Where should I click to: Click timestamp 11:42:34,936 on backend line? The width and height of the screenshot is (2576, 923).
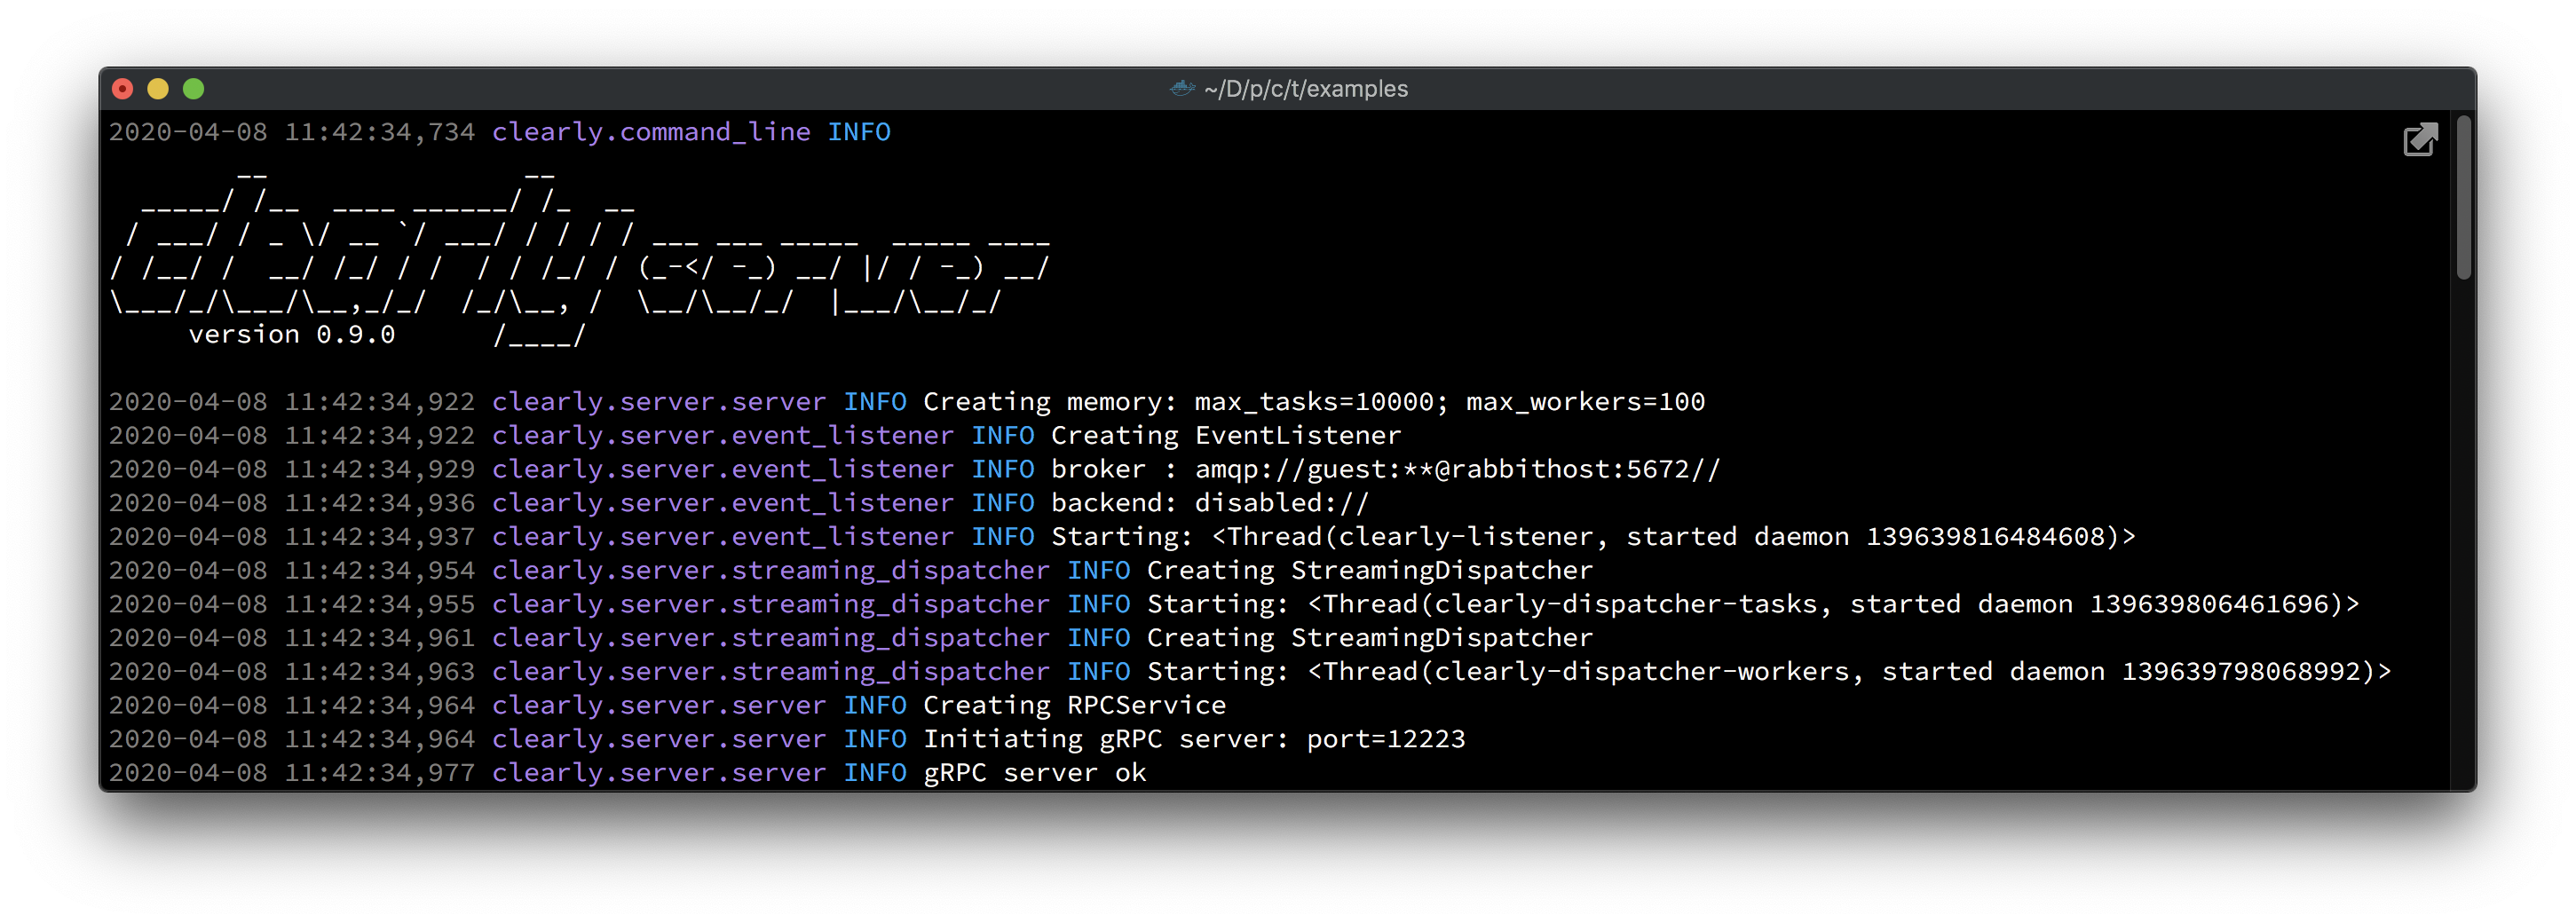pos(380,503)
